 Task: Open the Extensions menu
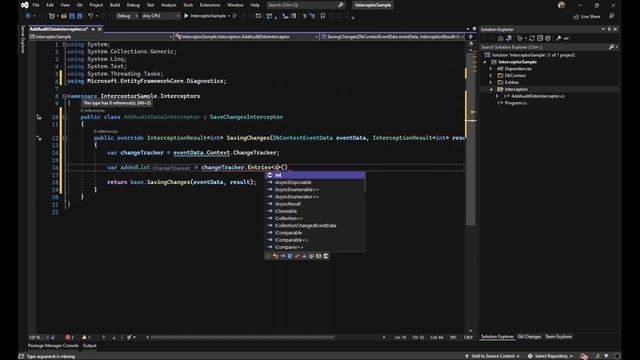point(210,5)
